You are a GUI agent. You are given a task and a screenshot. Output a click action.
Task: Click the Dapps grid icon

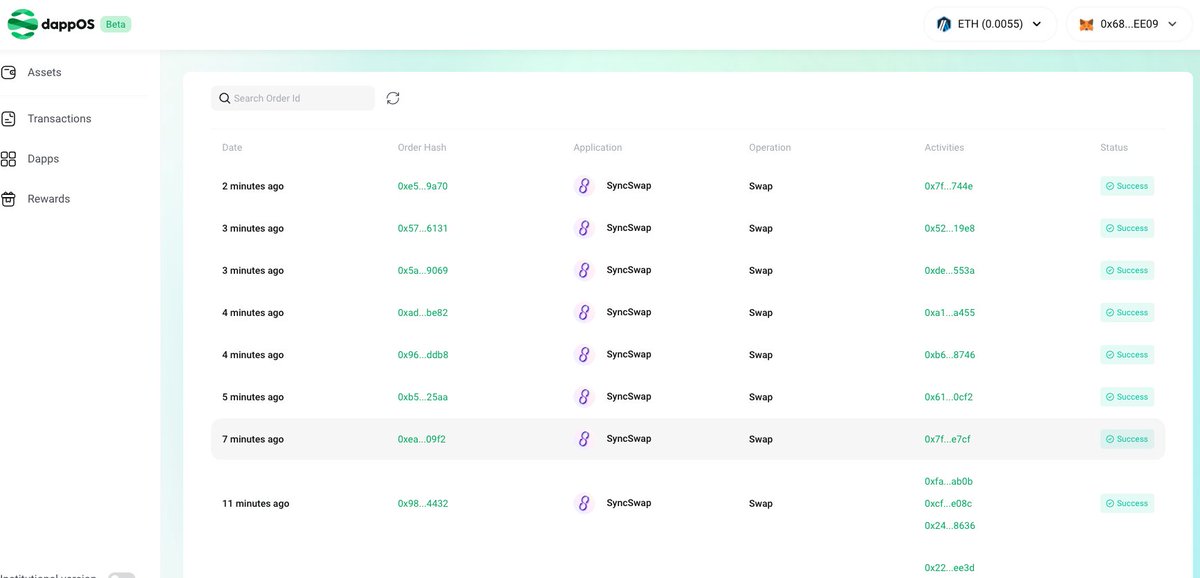click(9, 159)
